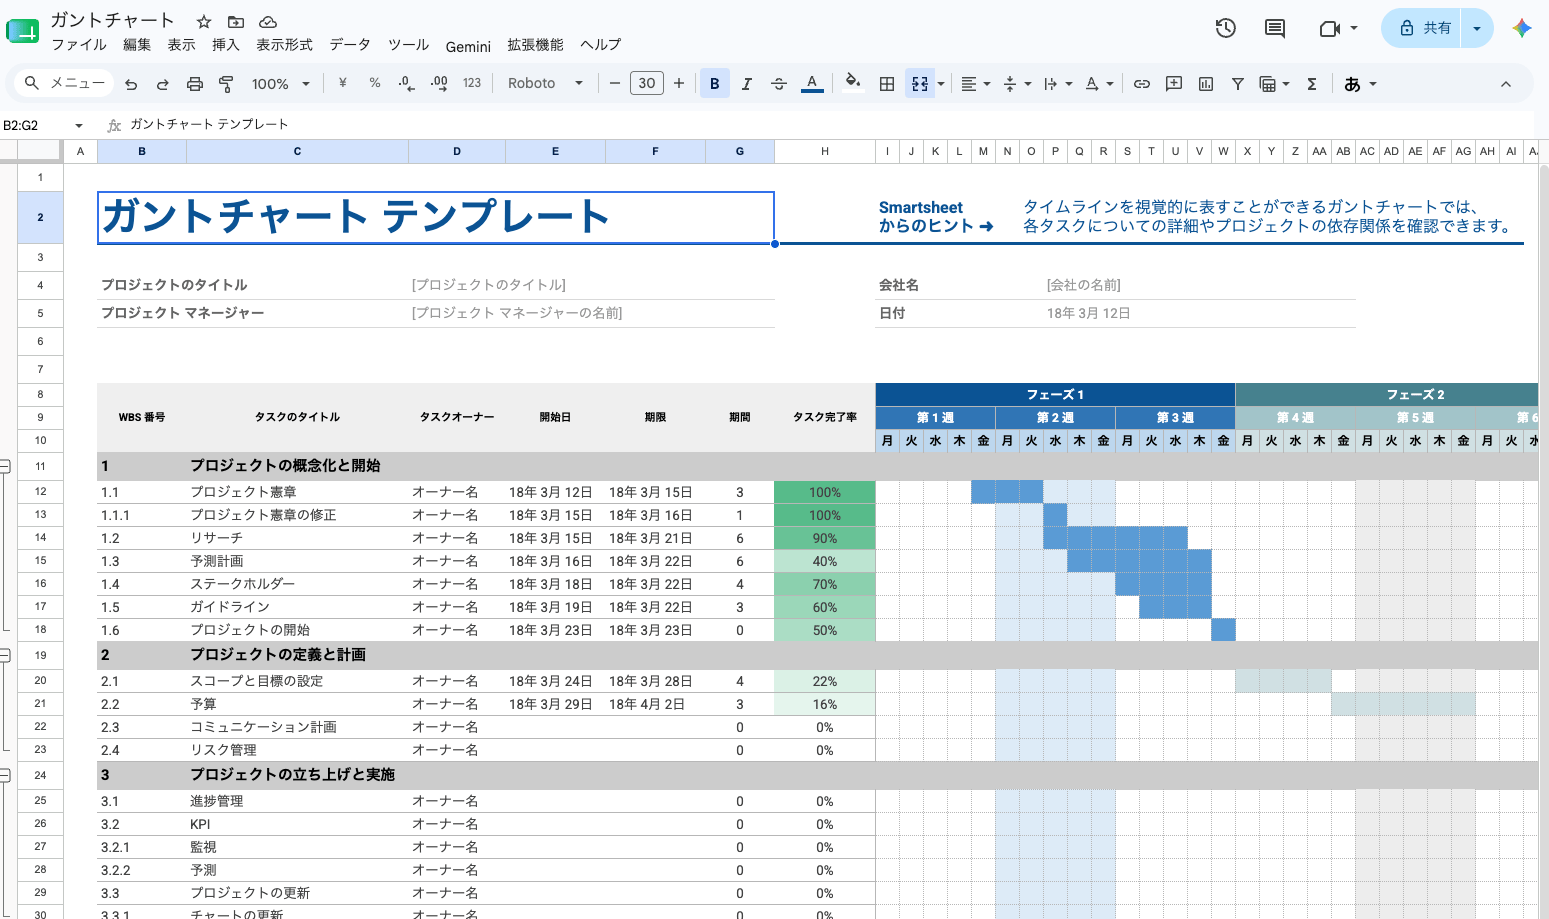Image resolution: width=1549 pixels, height=919 pixels.
Task: Open the Sheets home logo
Action: [22, 30]
